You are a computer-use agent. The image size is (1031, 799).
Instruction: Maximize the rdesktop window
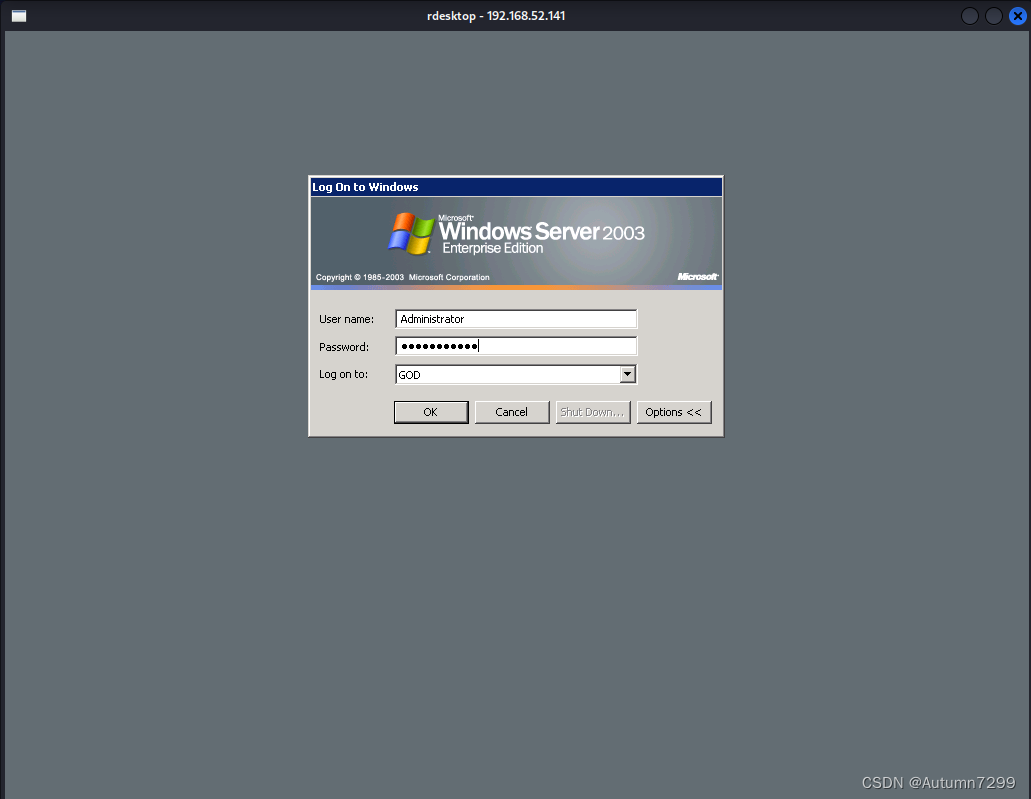tap(994, 16)
